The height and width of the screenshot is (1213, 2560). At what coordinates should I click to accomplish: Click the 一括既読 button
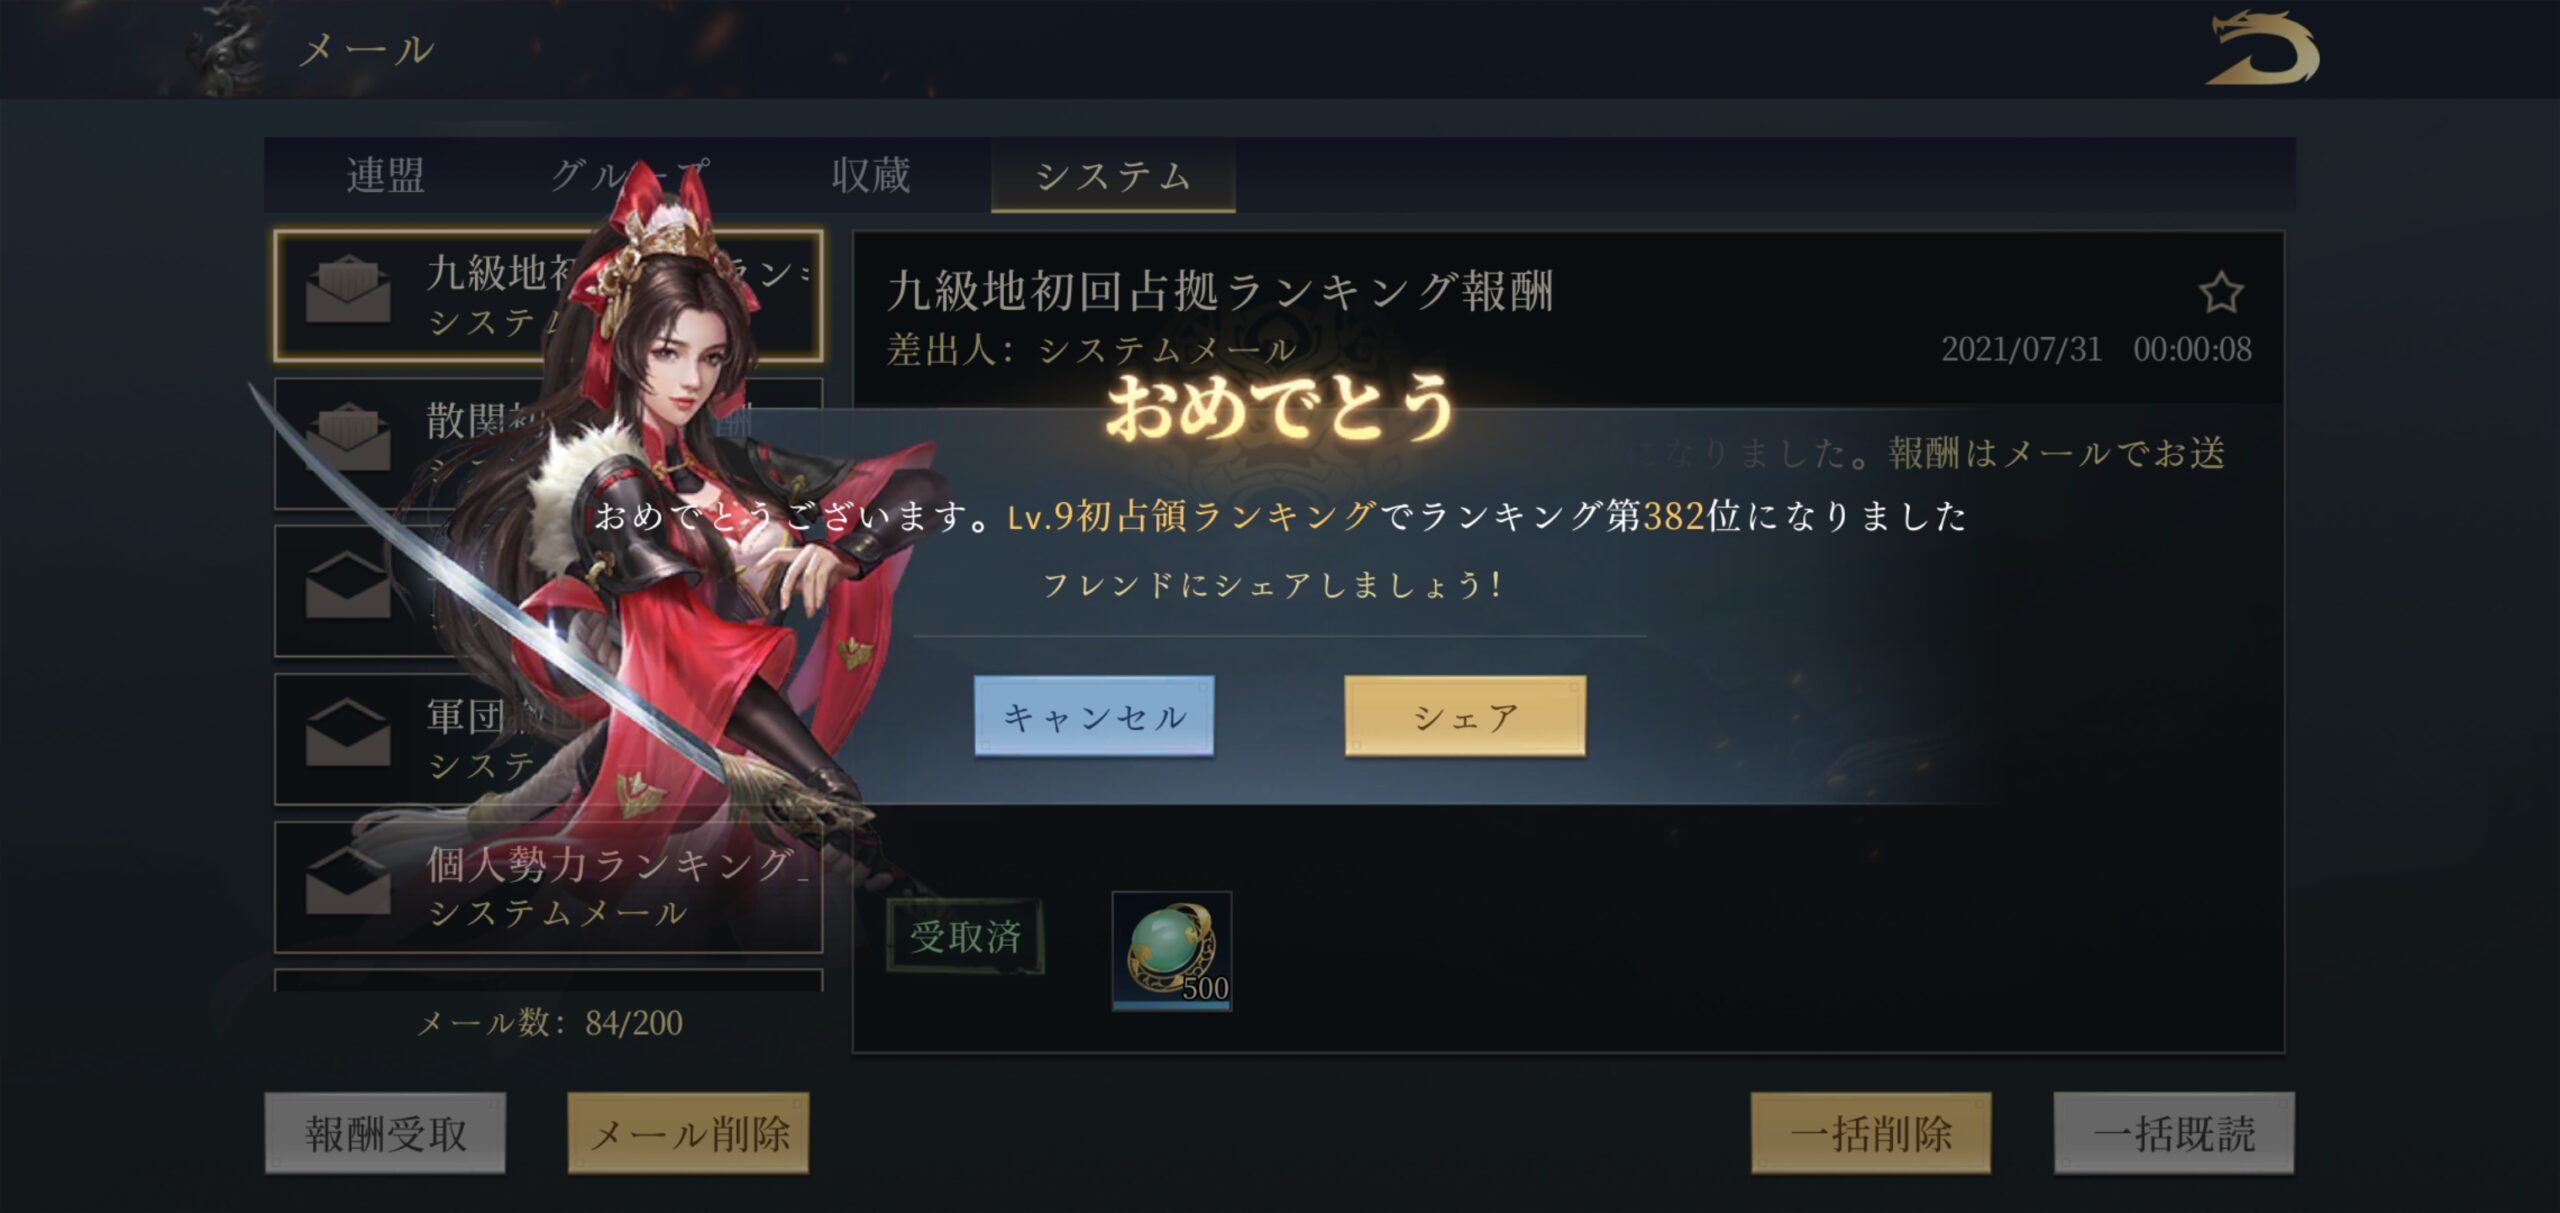[x=2174, y=1133]
